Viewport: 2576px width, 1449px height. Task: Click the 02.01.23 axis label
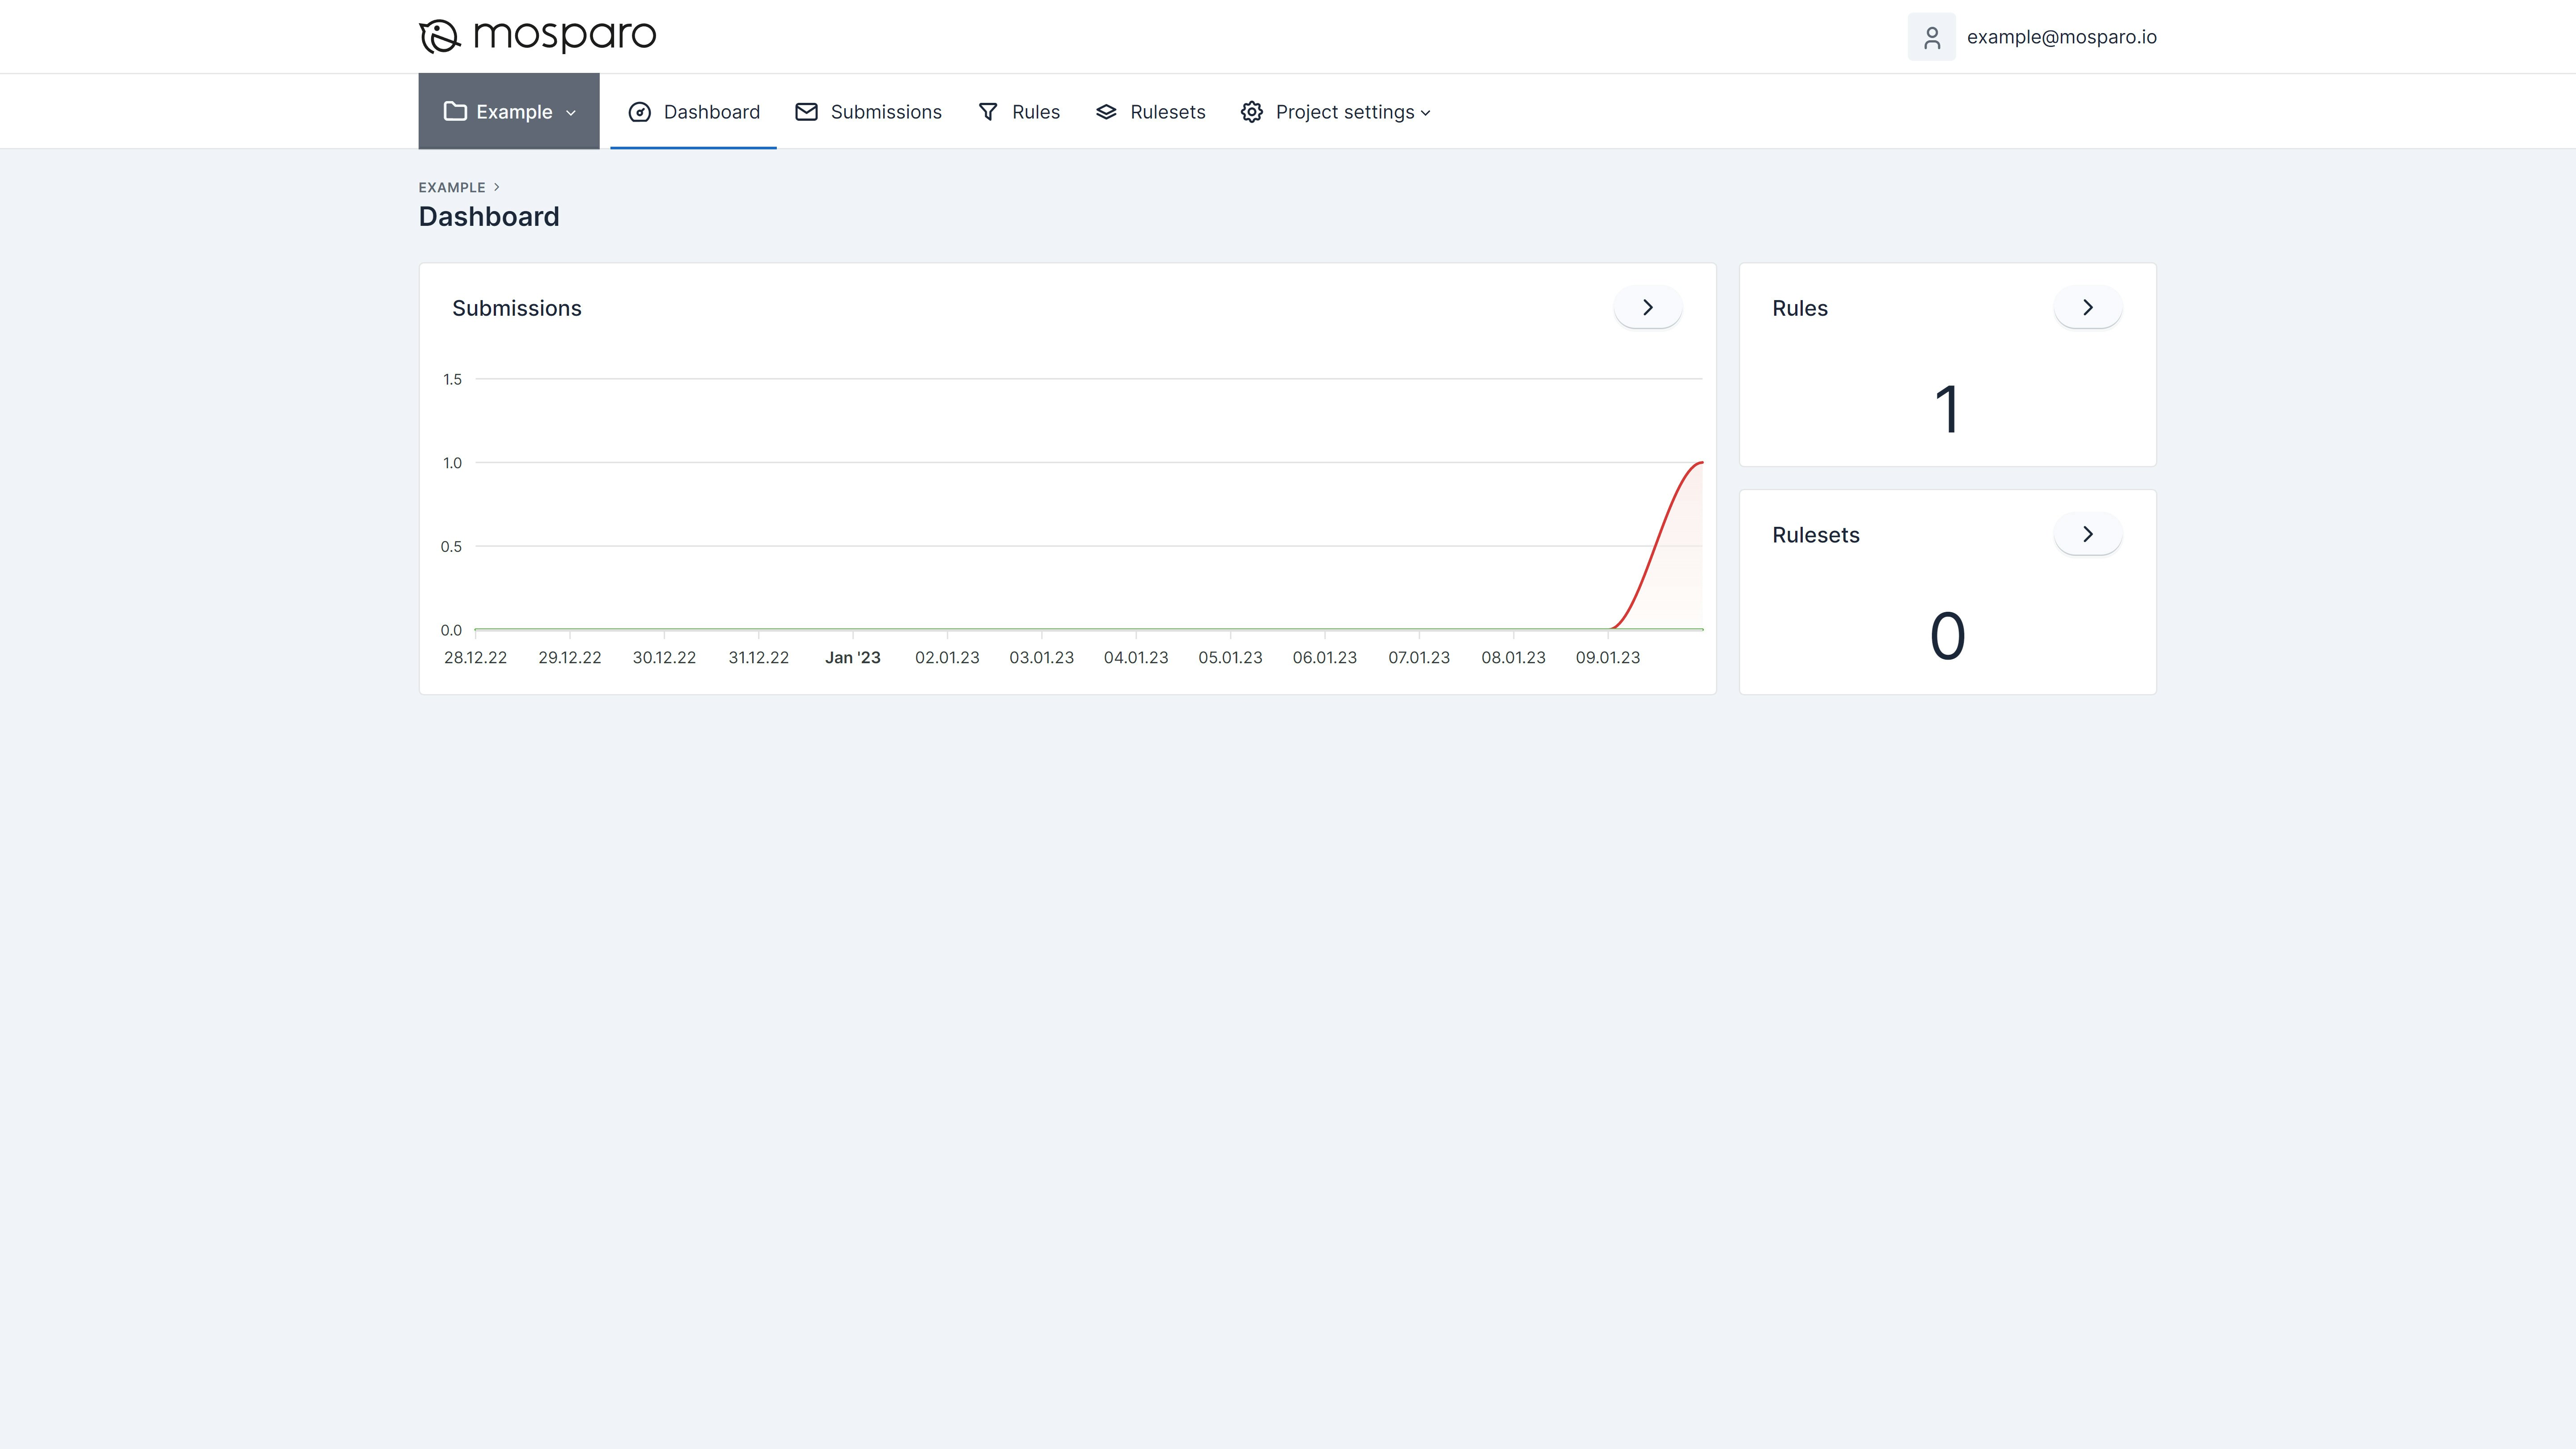[x=947, y=657]
